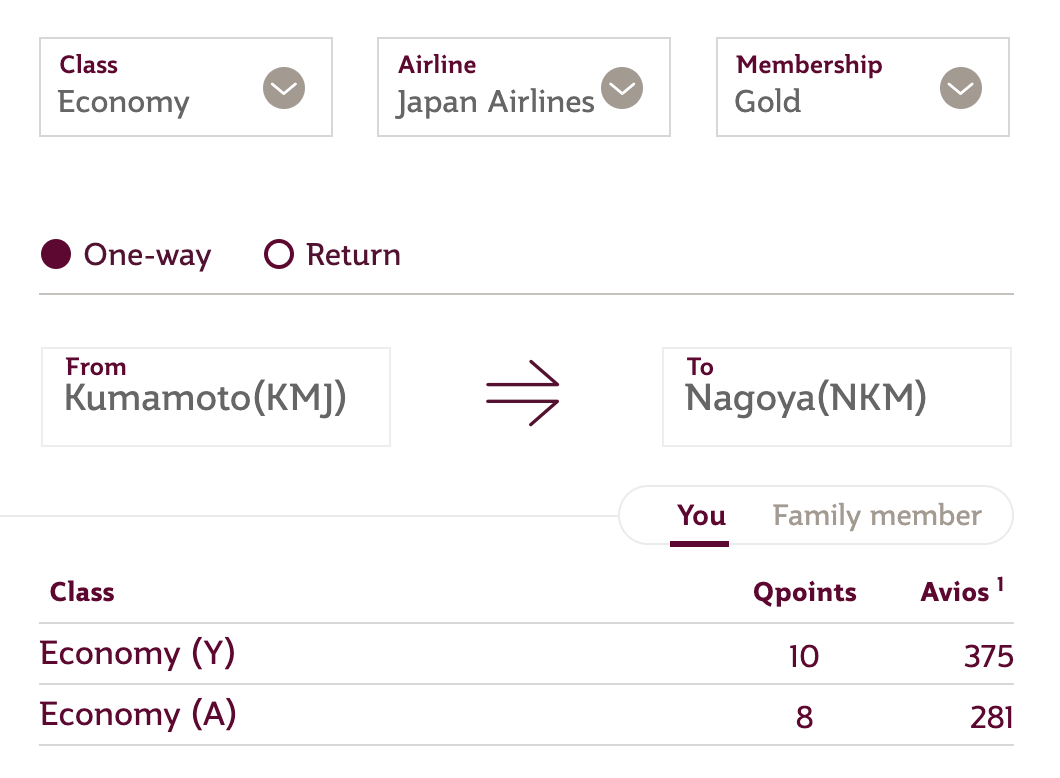Choose the Return trip radio button

(x=278, y=255)
